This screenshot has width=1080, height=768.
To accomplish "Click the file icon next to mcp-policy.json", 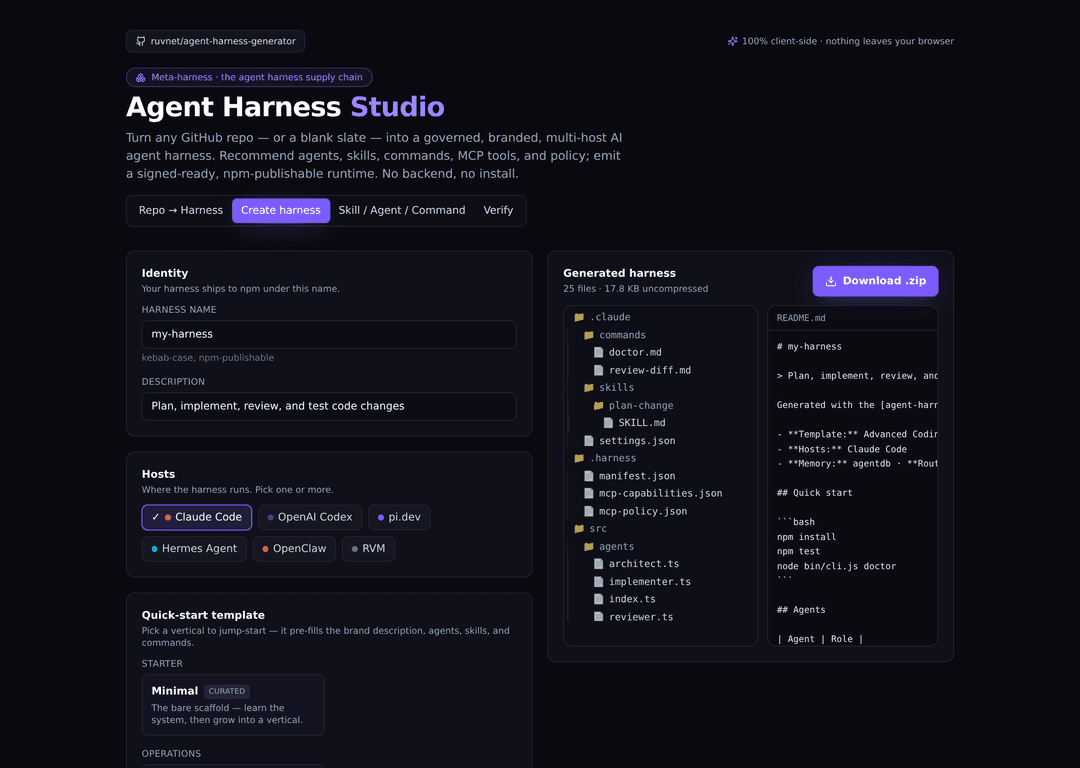I will click(589, 512).
